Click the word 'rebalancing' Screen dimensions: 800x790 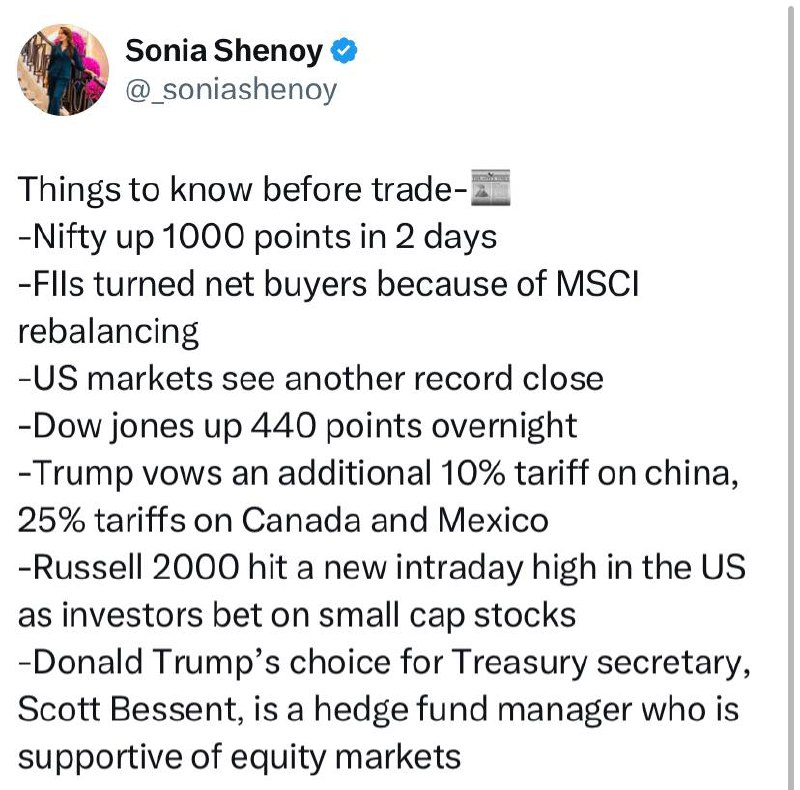(108, 332)
